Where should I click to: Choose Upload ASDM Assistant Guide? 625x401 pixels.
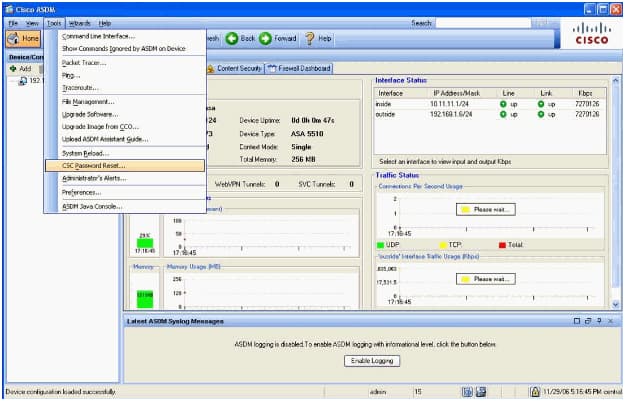click(x=125, y=139)
